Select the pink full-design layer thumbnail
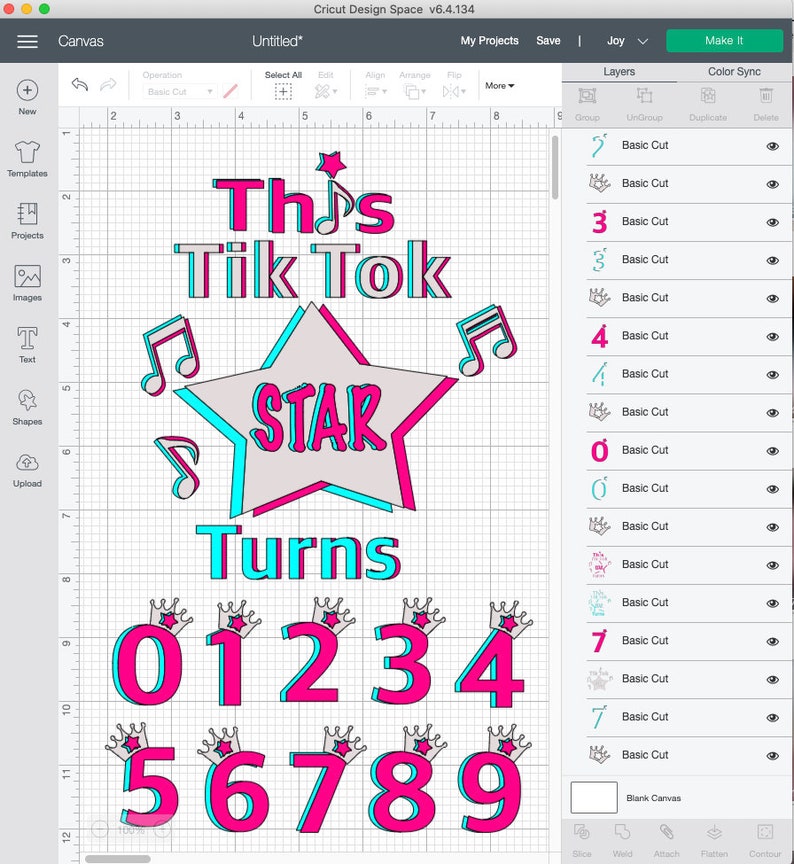Screen dimensions: 794x864 [599, 564]
